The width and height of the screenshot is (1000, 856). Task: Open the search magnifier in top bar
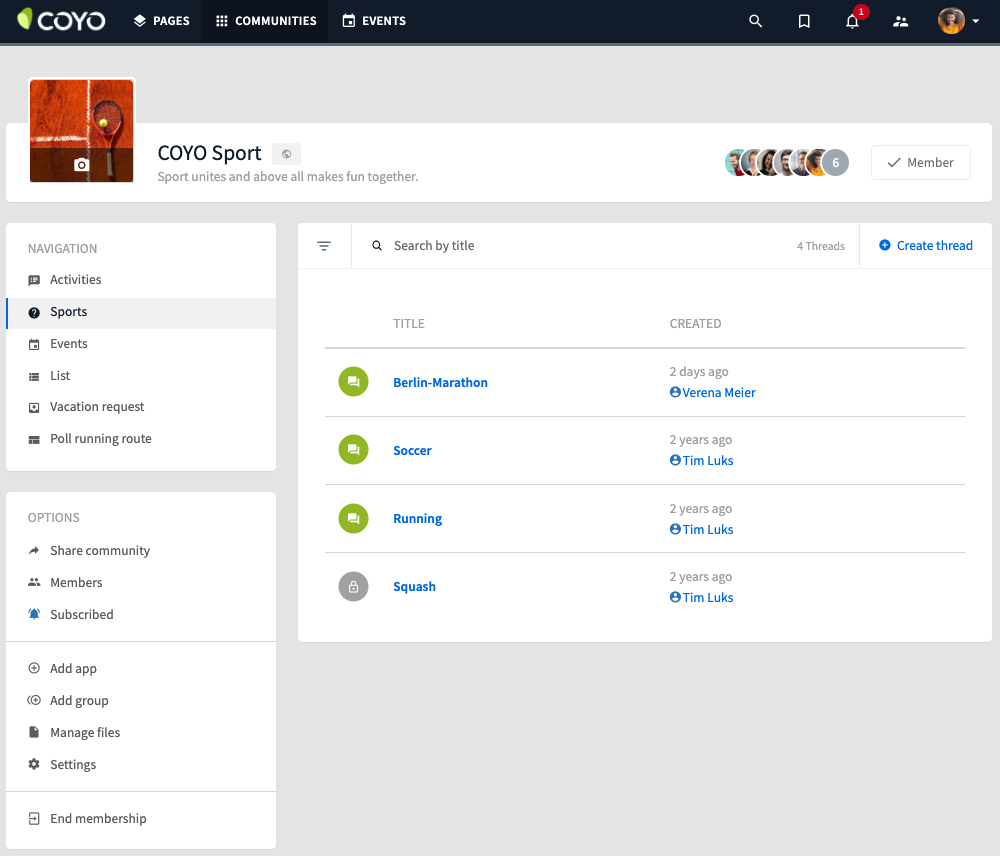[755, 21]
